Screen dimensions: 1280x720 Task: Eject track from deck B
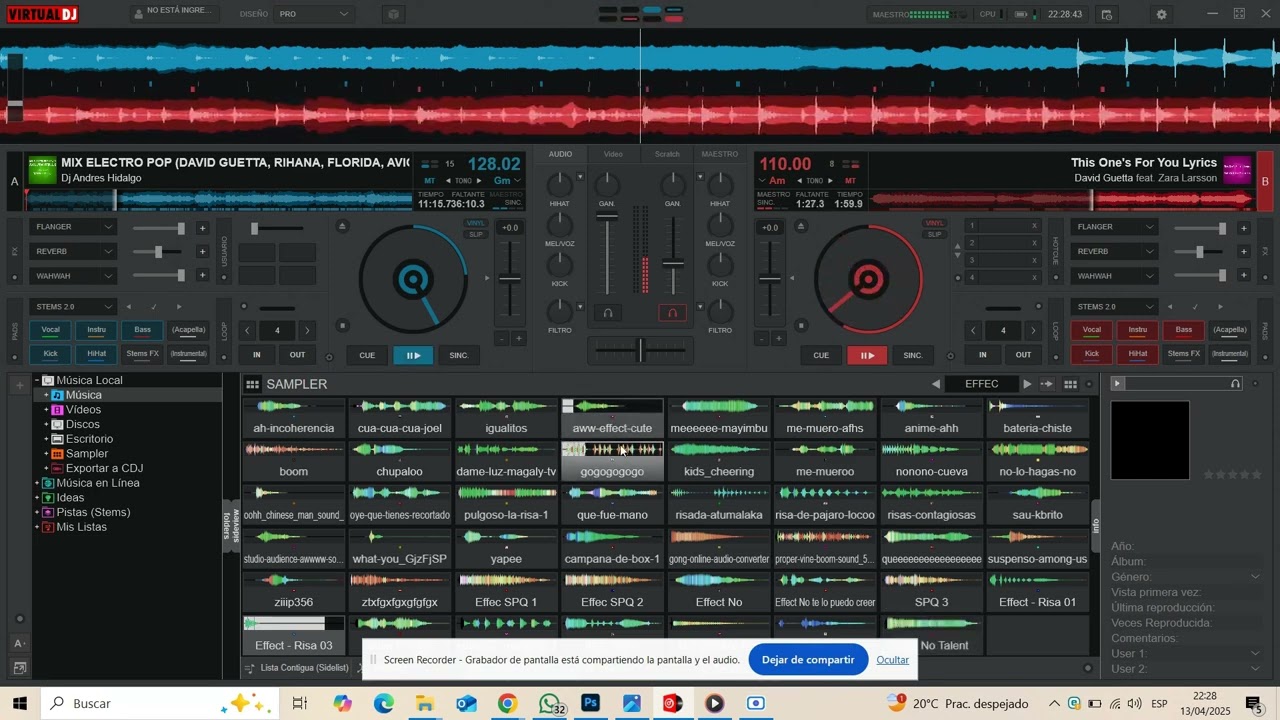(x=800, y=226)
